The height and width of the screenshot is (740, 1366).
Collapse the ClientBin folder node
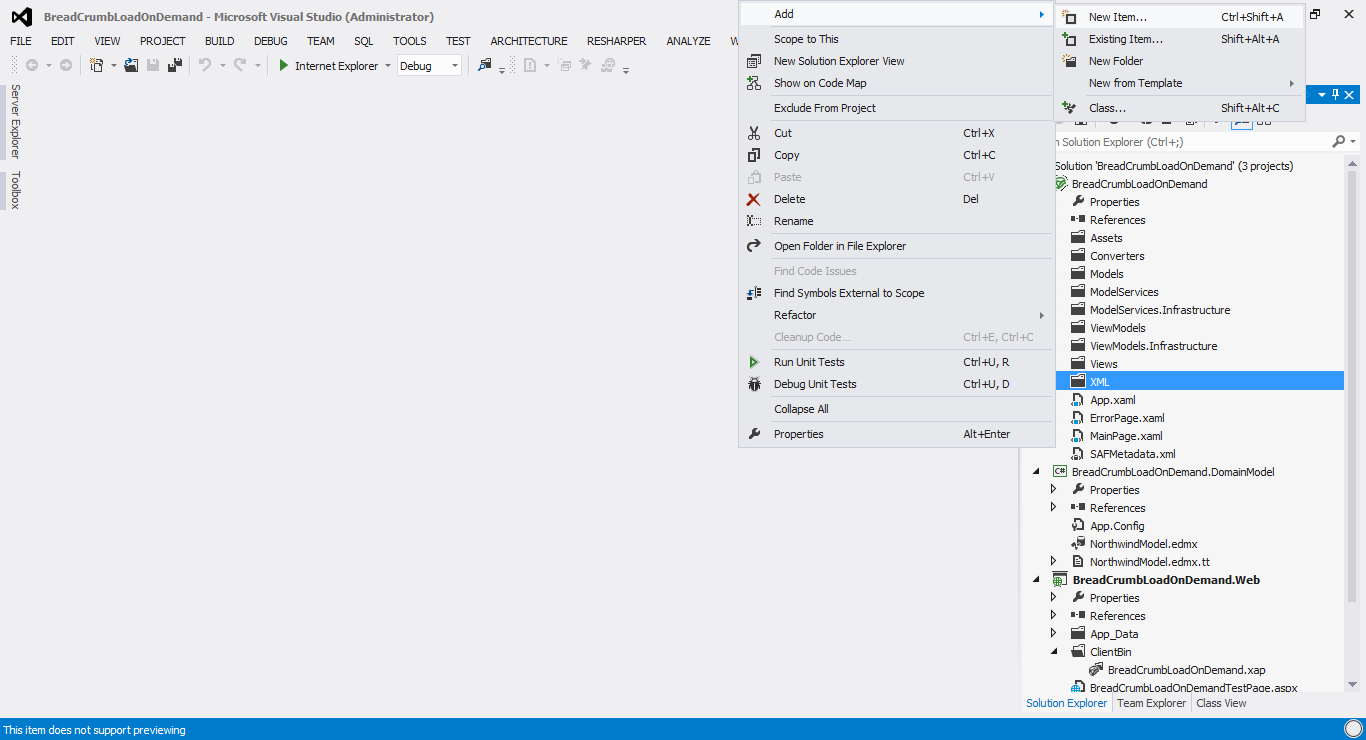pos(1053,652)
